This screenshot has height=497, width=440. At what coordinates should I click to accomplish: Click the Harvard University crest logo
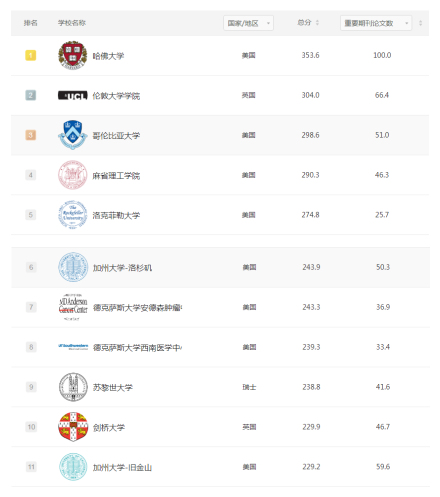click(73, 55)
